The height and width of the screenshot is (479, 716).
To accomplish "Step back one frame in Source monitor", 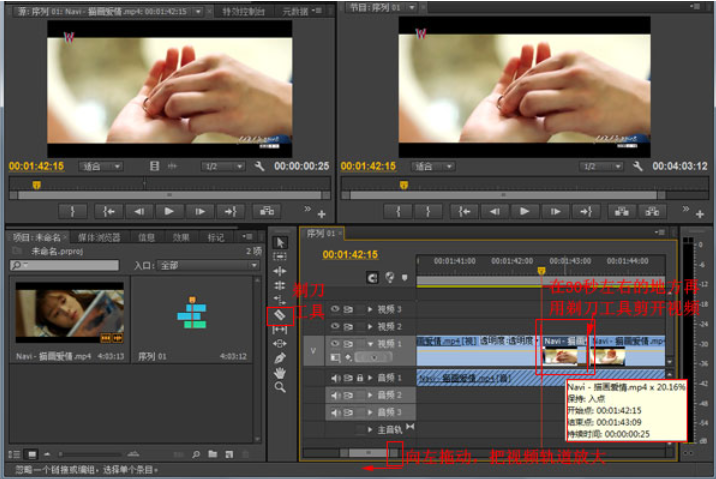I will [x=139, y=211].
